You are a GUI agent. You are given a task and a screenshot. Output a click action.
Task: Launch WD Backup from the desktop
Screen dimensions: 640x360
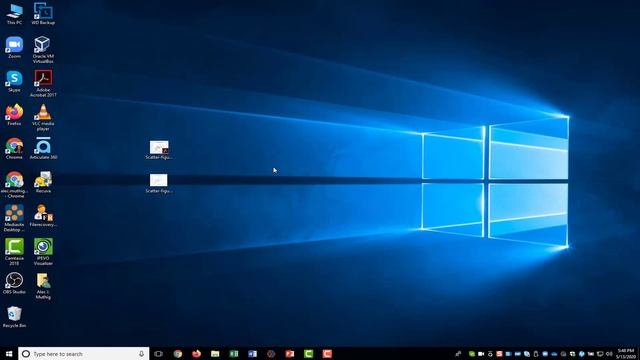click(x=43, y=13)
